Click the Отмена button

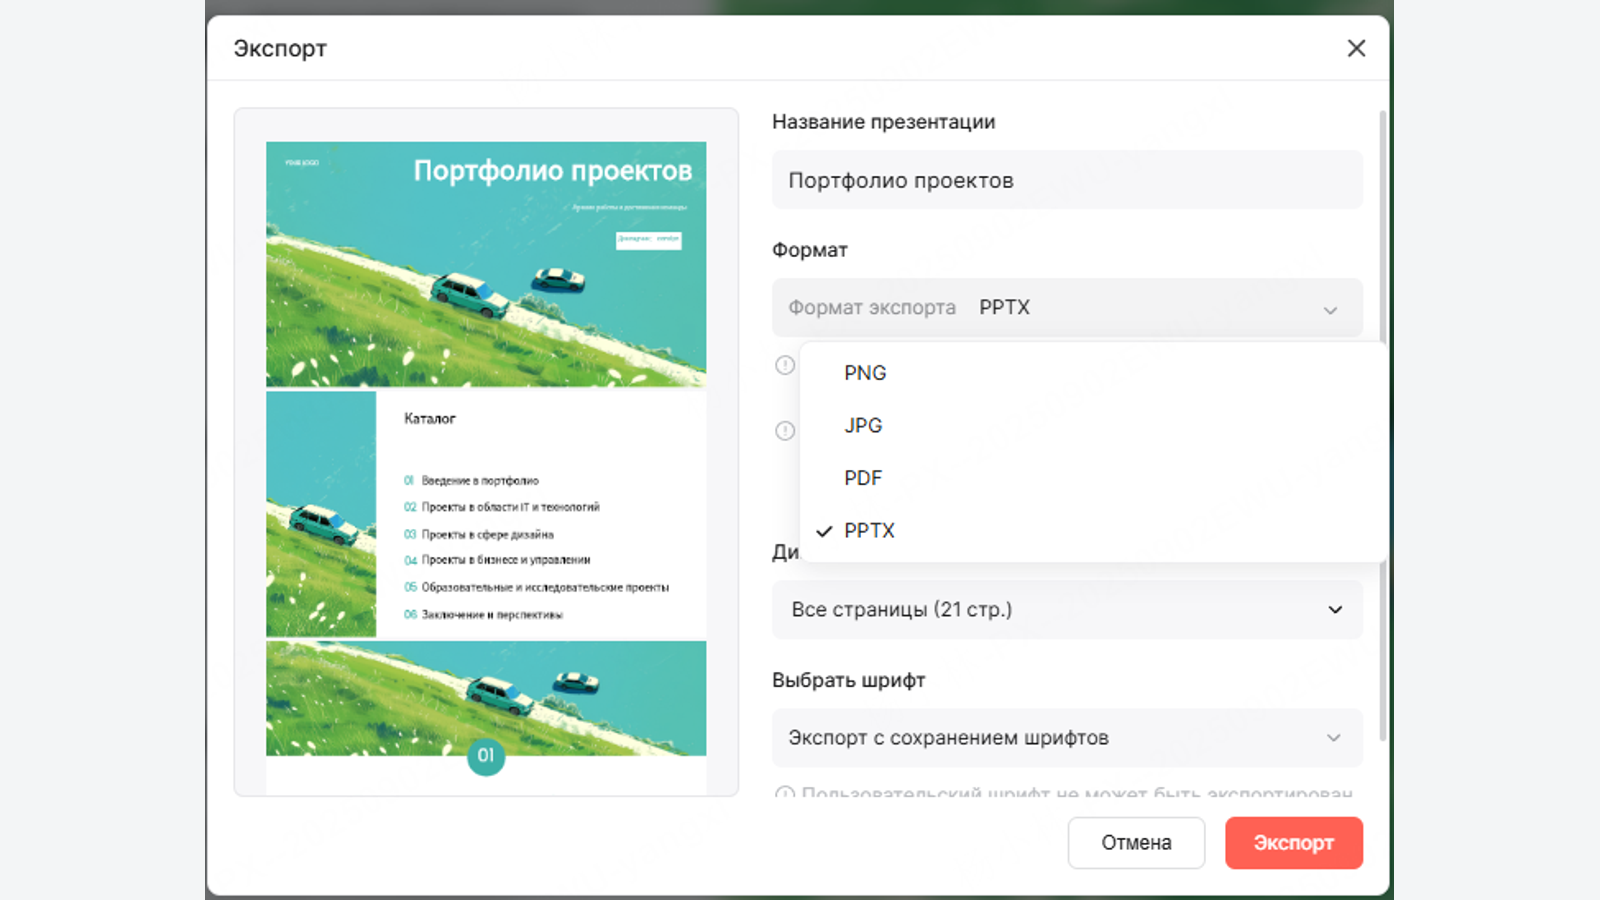[x=1136, y=843]
